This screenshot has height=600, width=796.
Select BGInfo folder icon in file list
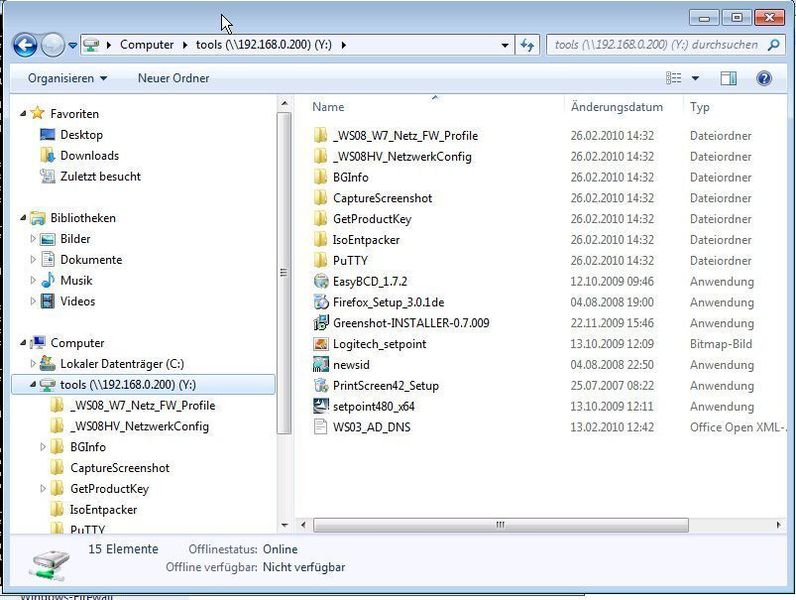tap(320, 177)
